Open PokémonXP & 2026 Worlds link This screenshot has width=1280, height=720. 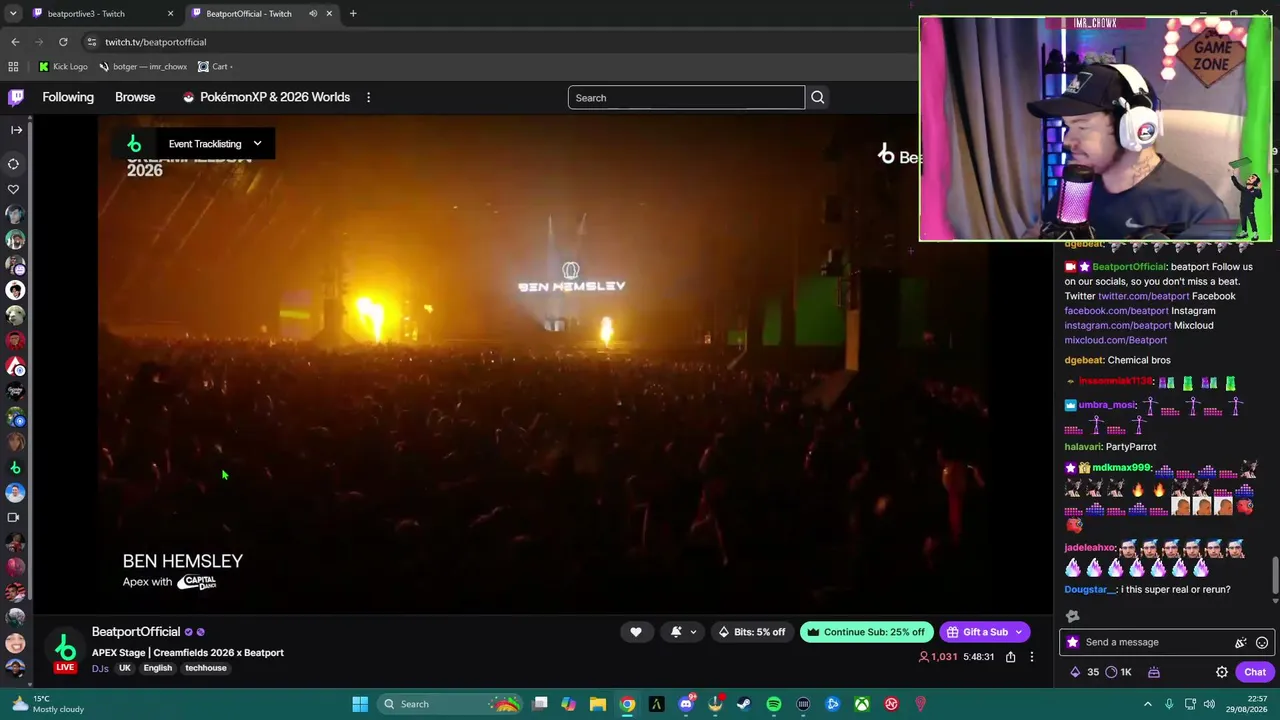[x=266, y=97]
